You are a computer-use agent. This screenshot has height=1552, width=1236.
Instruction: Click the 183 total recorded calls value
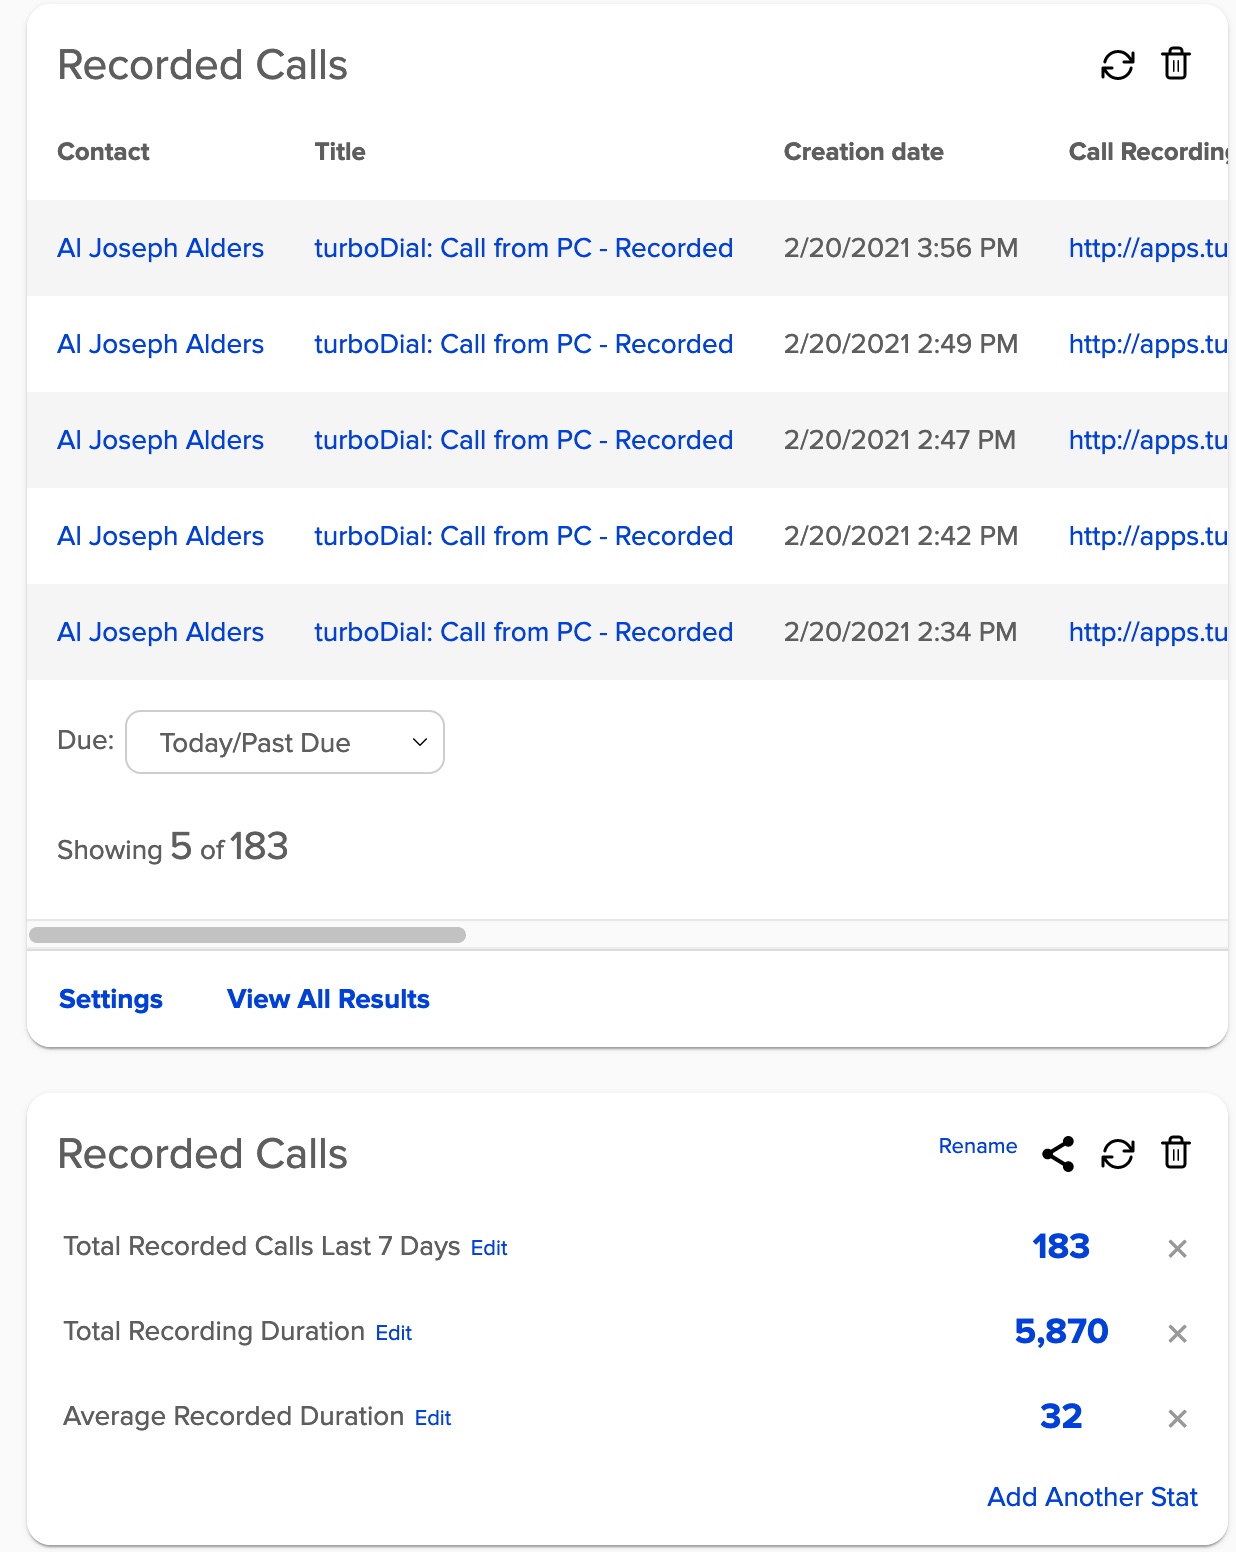pyautogui.click(x=1061, y=1247)
